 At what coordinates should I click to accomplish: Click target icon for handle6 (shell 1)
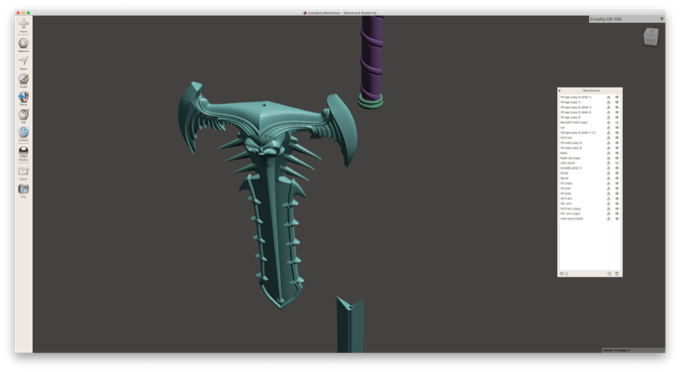click(x=608, y=168)
